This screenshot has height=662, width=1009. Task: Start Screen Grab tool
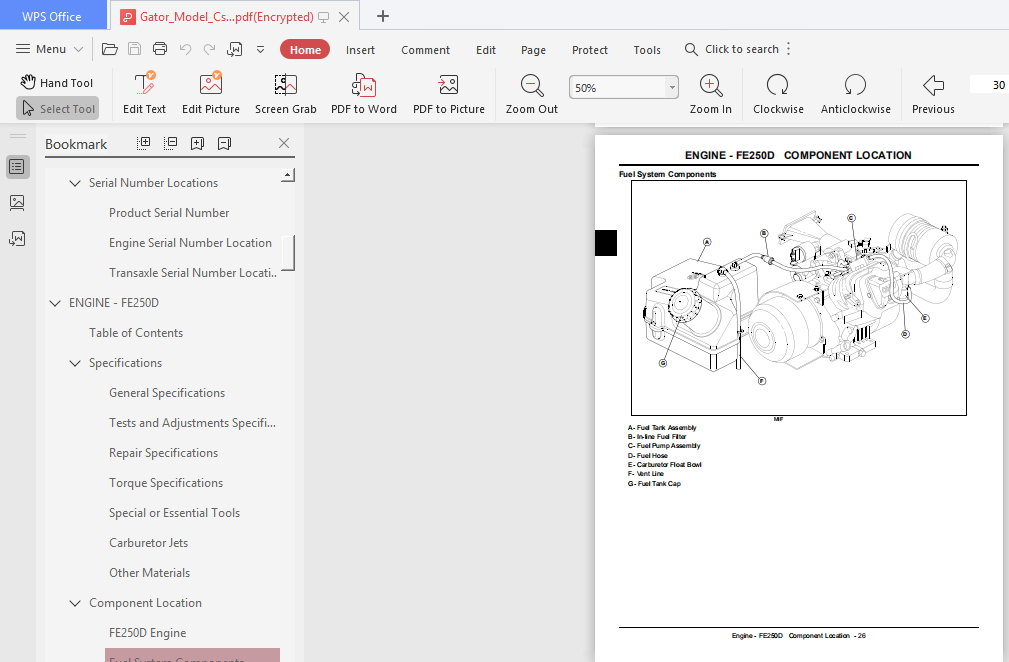(x=286, y=94)
